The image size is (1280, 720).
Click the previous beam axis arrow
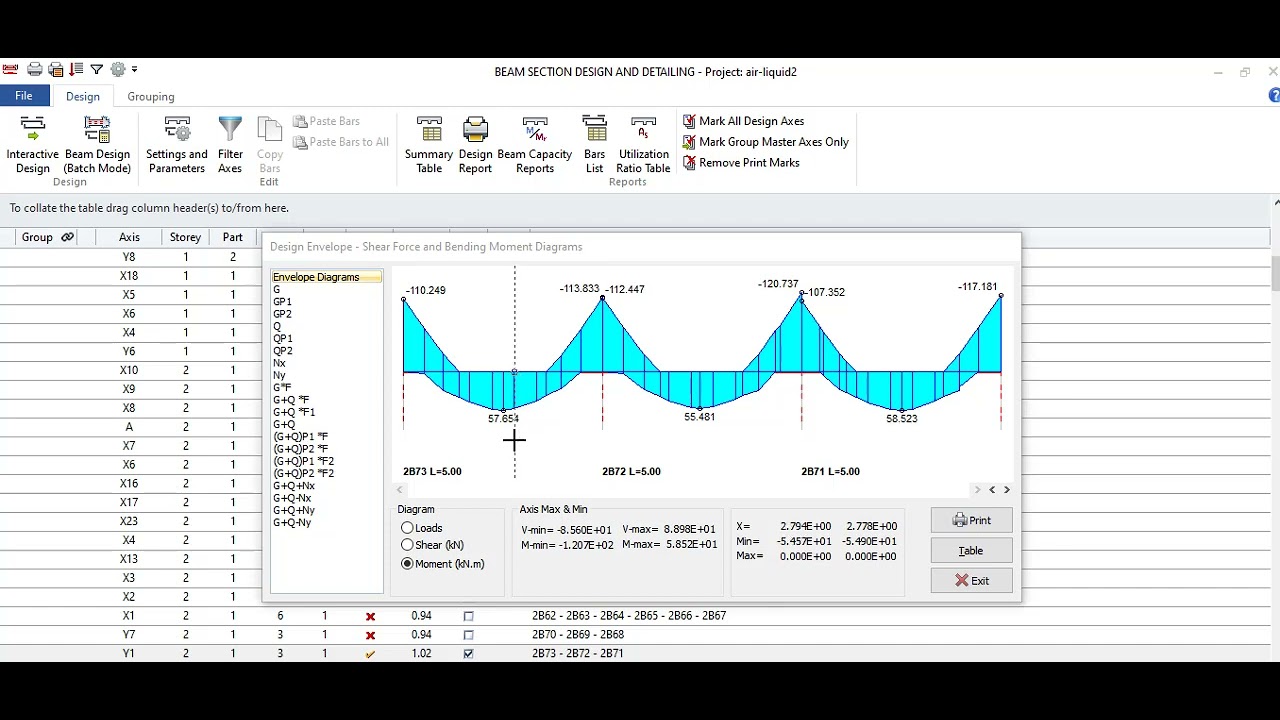point(992,490)
